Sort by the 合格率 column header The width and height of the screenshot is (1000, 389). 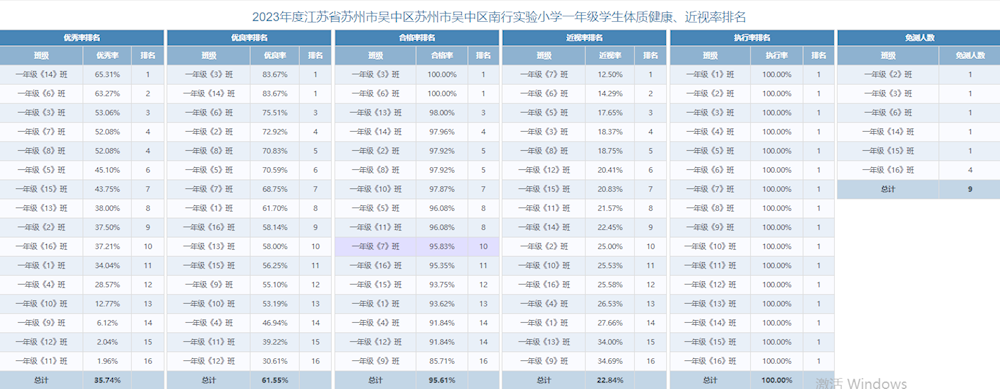442,55
